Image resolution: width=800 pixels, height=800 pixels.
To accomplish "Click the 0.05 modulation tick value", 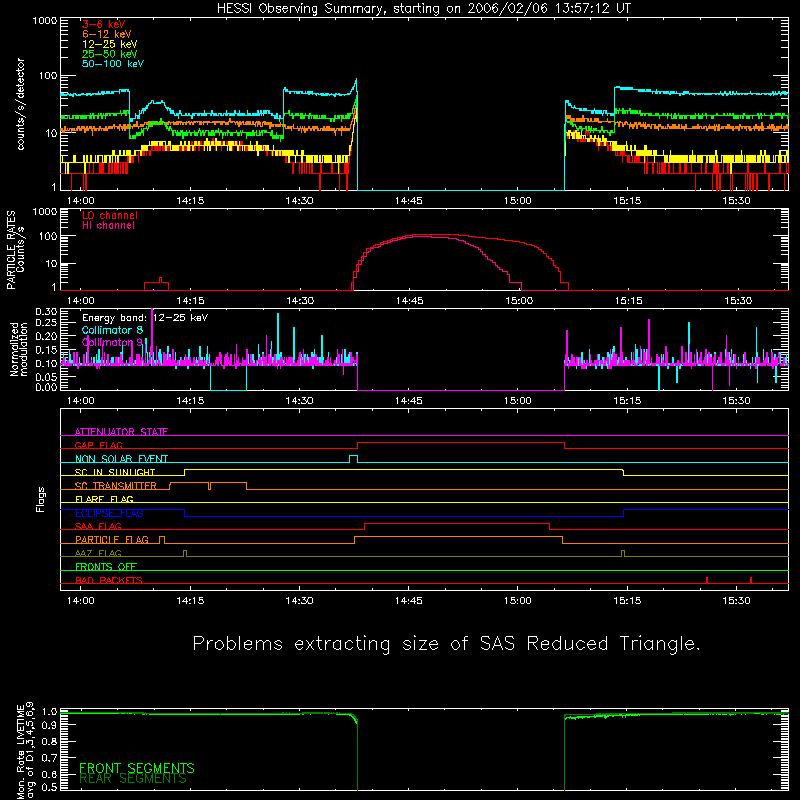I will click(x=46, y=377).
